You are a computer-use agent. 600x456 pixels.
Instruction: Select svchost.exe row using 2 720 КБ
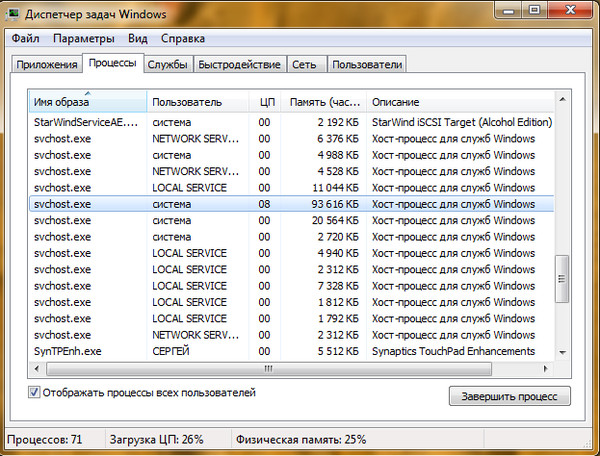pos(292,237)
